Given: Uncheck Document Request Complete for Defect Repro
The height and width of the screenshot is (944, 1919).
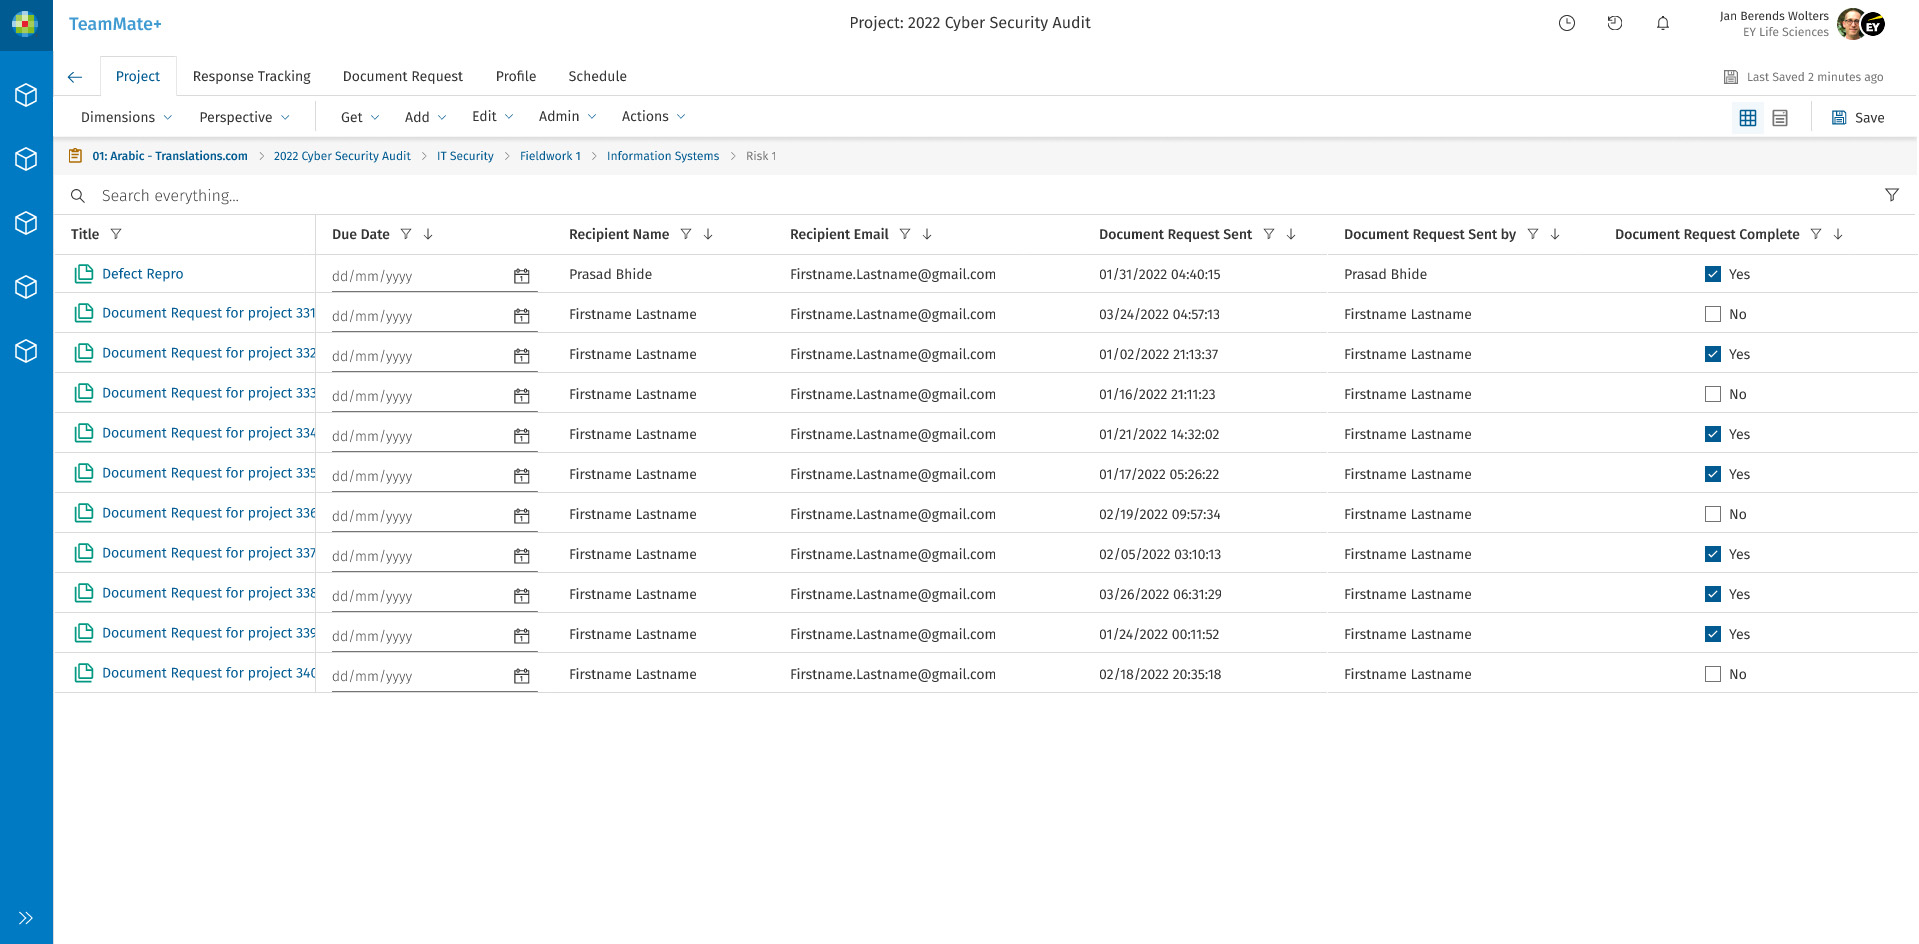Looking at the screenshot, I should coord(1712,274).
